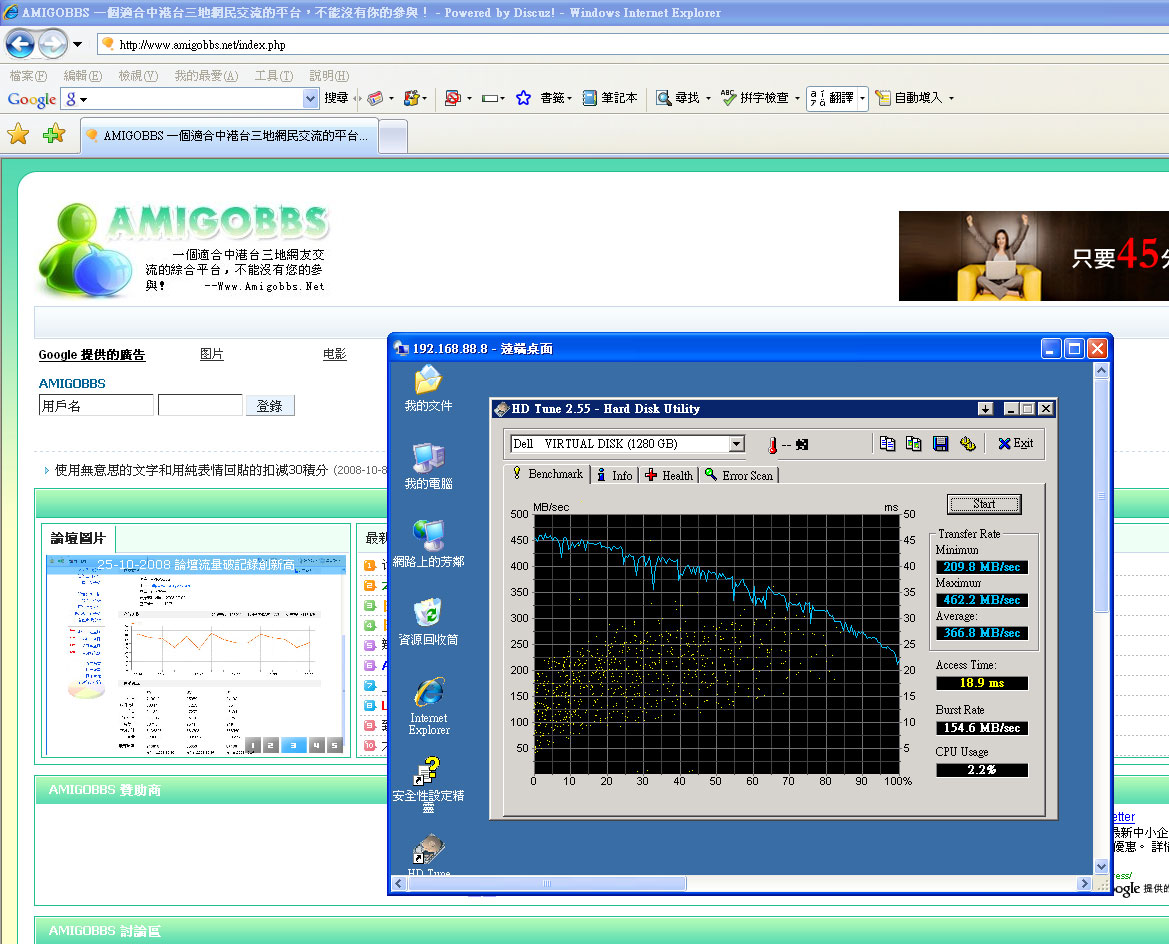Expand the Google search box dropdown arrow
Image resolution: width=1169 pixels, height=944 pixels.
coord(310,98)
